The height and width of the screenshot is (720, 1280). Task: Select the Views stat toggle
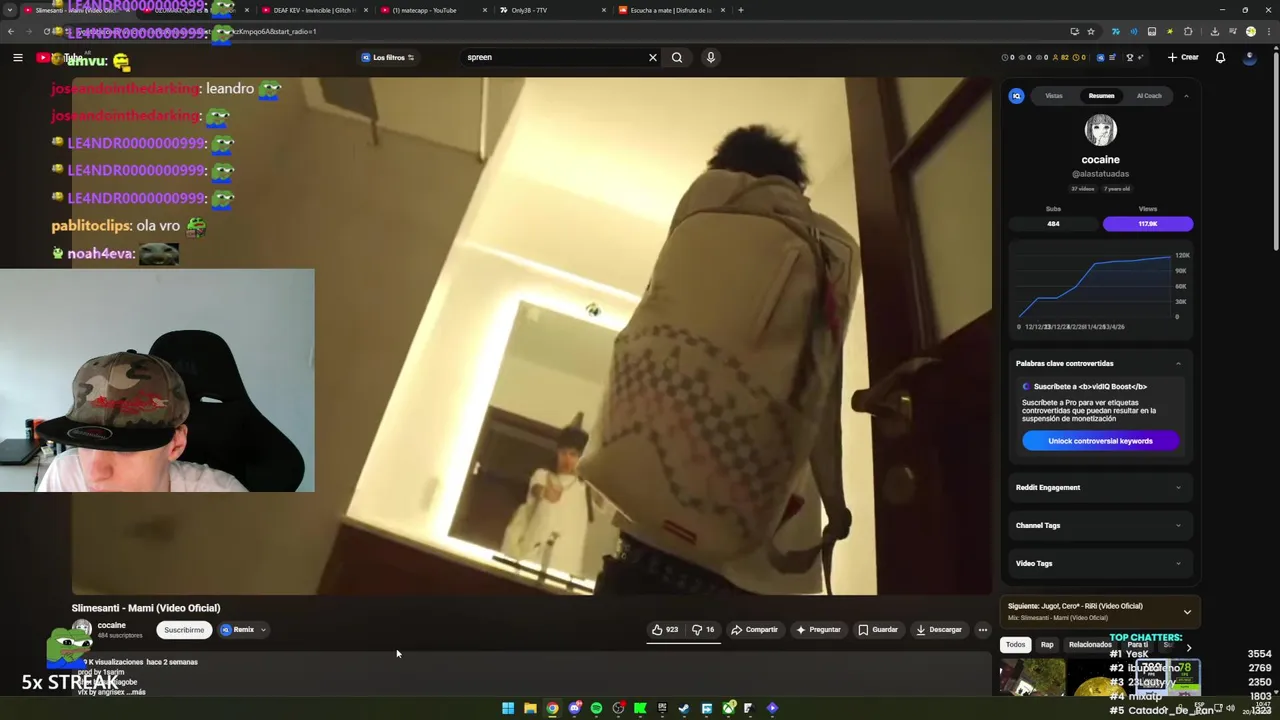1148,224
